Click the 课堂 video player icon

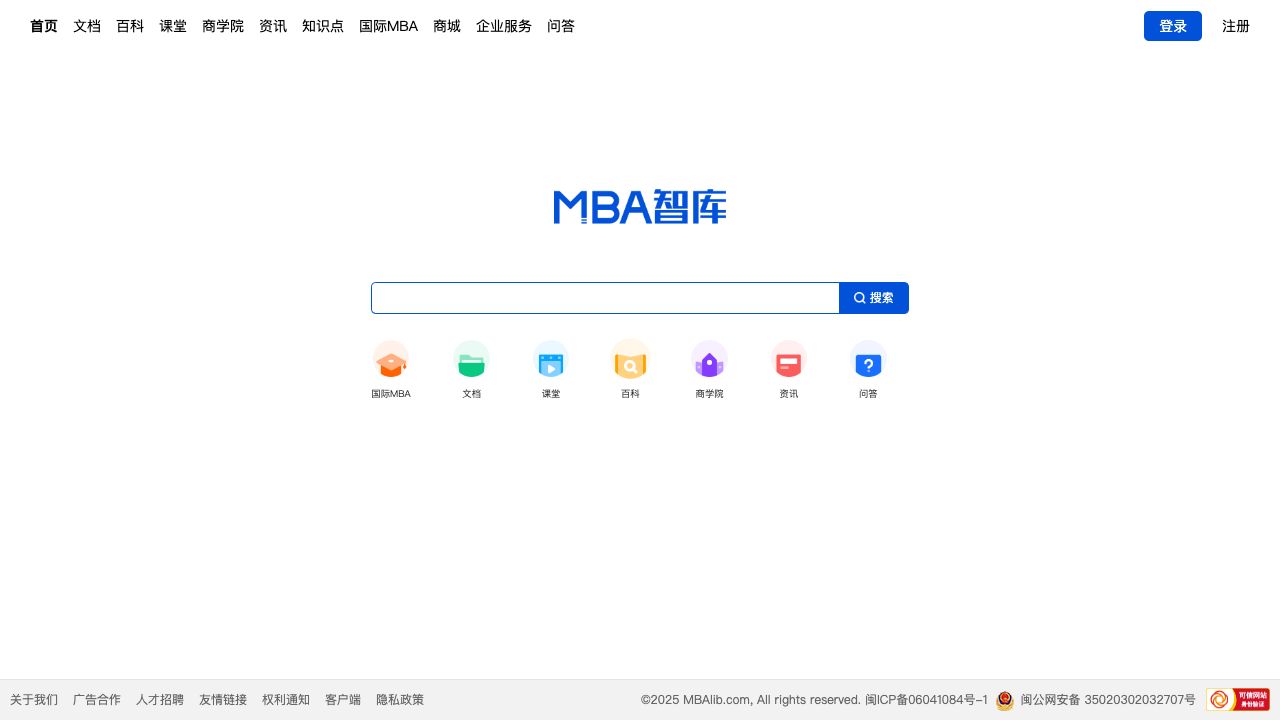tap(551, 361)
